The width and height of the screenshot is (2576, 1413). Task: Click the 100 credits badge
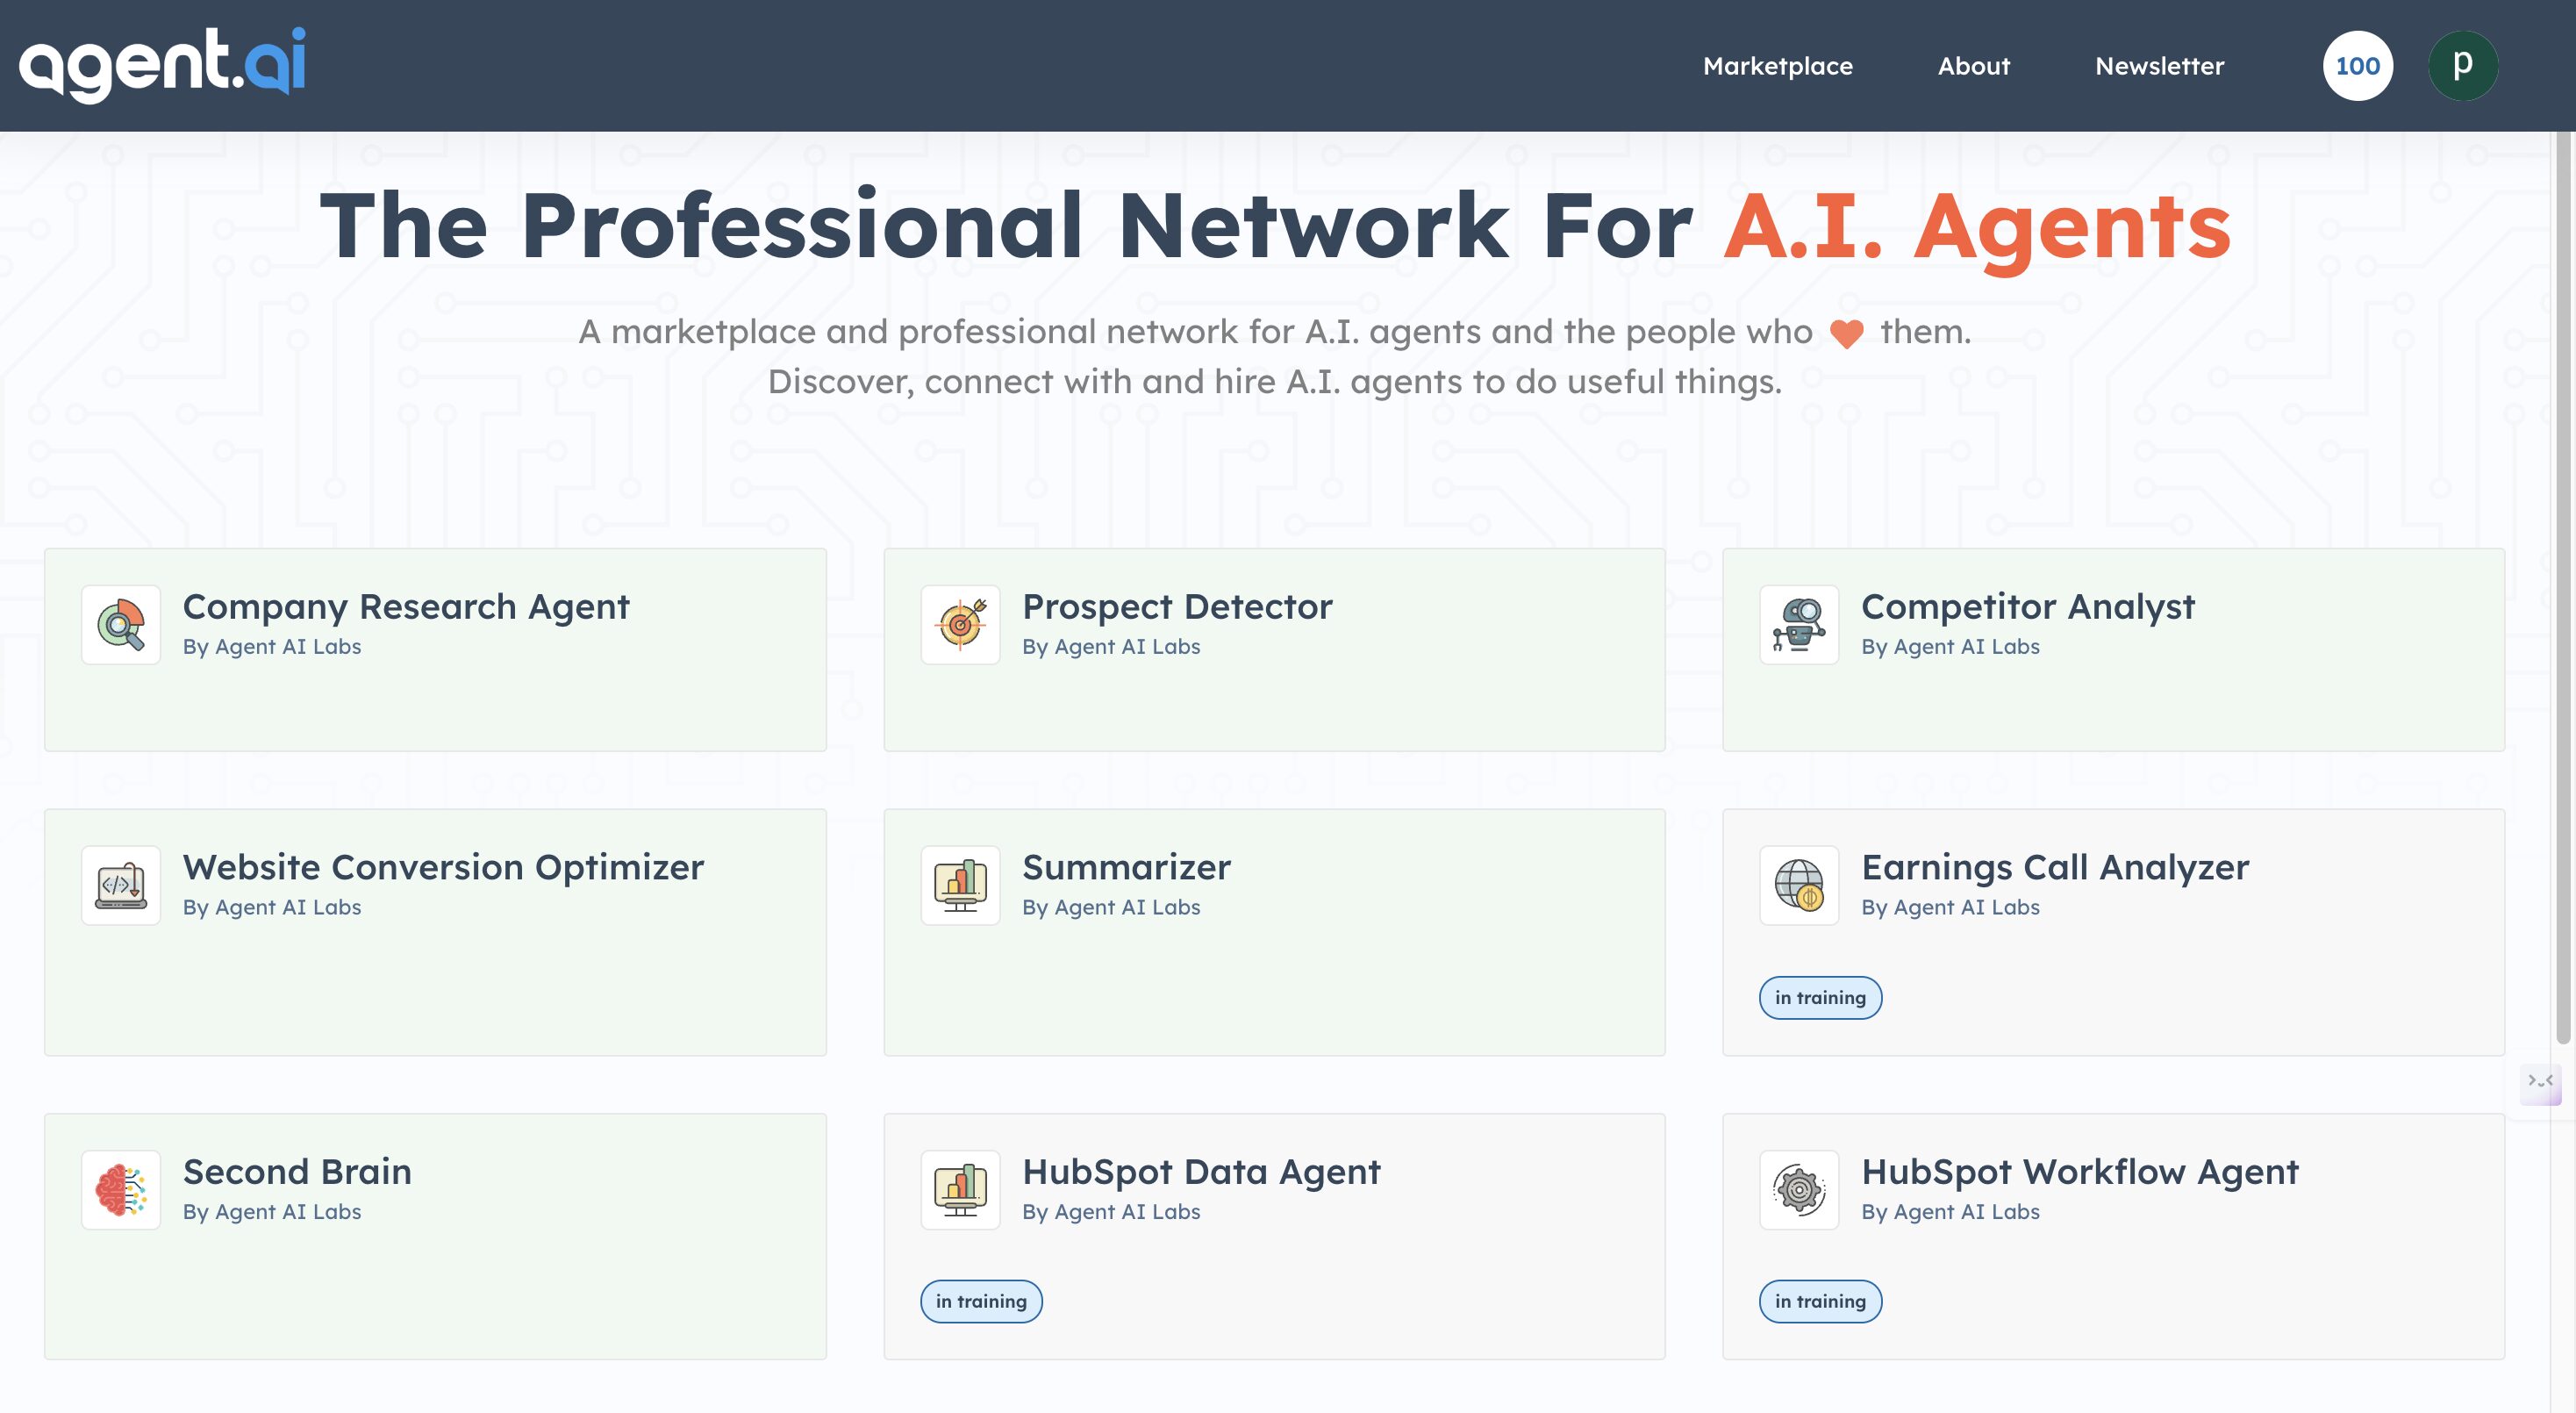pyautogui.click(x=2357, y=66)
